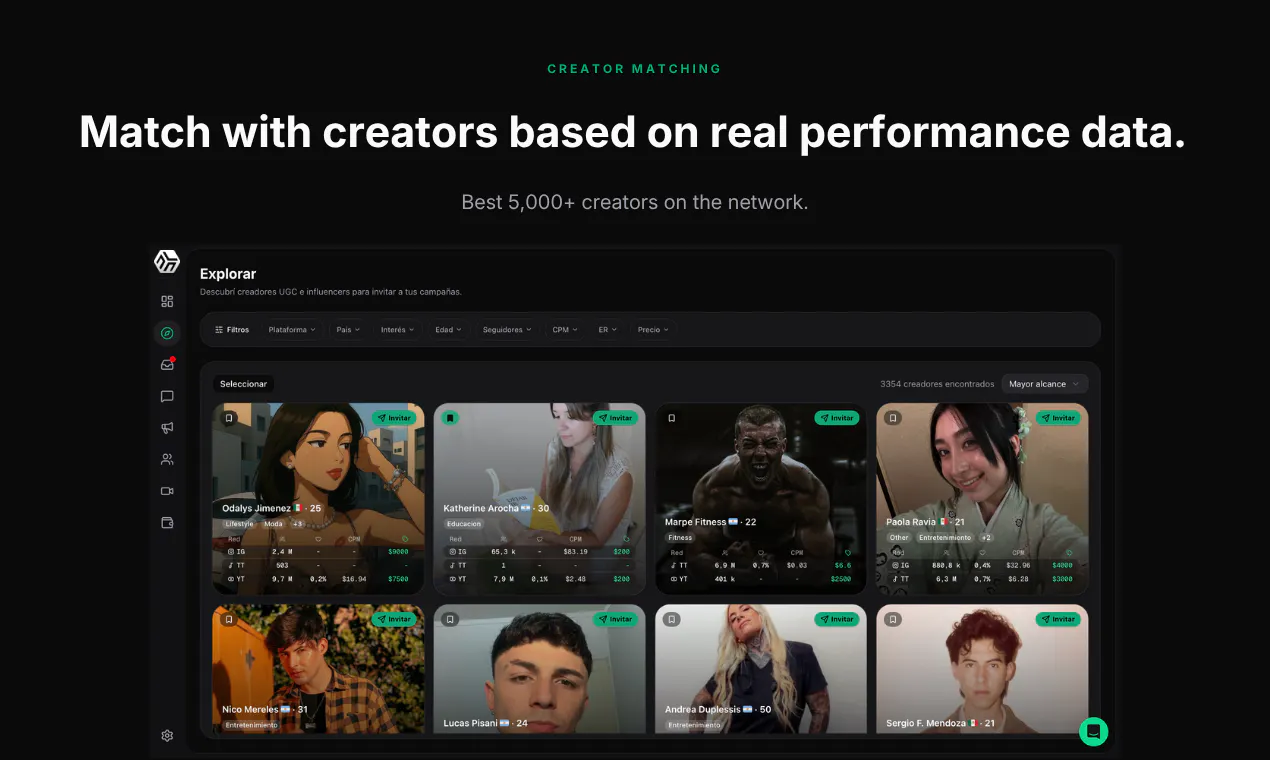The image size is (1270, 760).
Task: Click the $9000 price on Odalys Jimenez
Action: [398, 552]
